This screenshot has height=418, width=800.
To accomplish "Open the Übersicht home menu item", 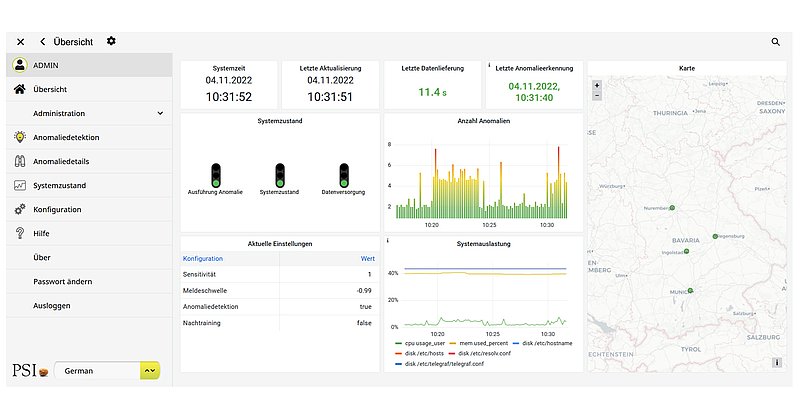I will coord(50,89).
